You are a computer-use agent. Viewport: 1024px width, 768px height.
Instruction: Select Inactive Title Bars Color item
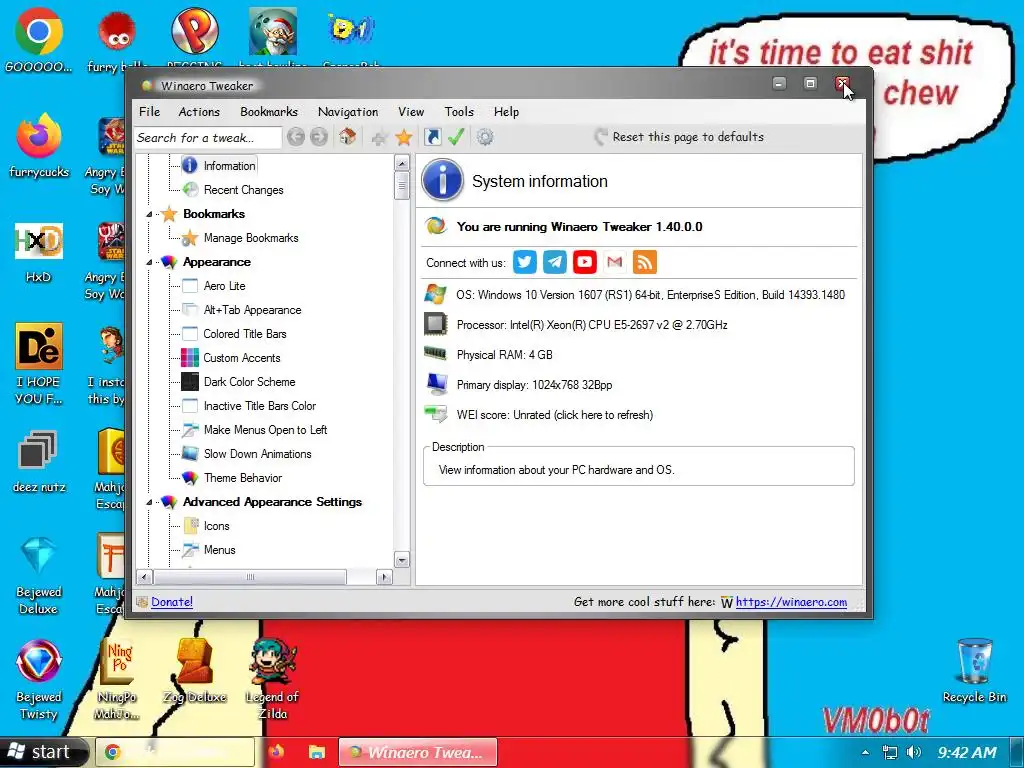[260, 406]
